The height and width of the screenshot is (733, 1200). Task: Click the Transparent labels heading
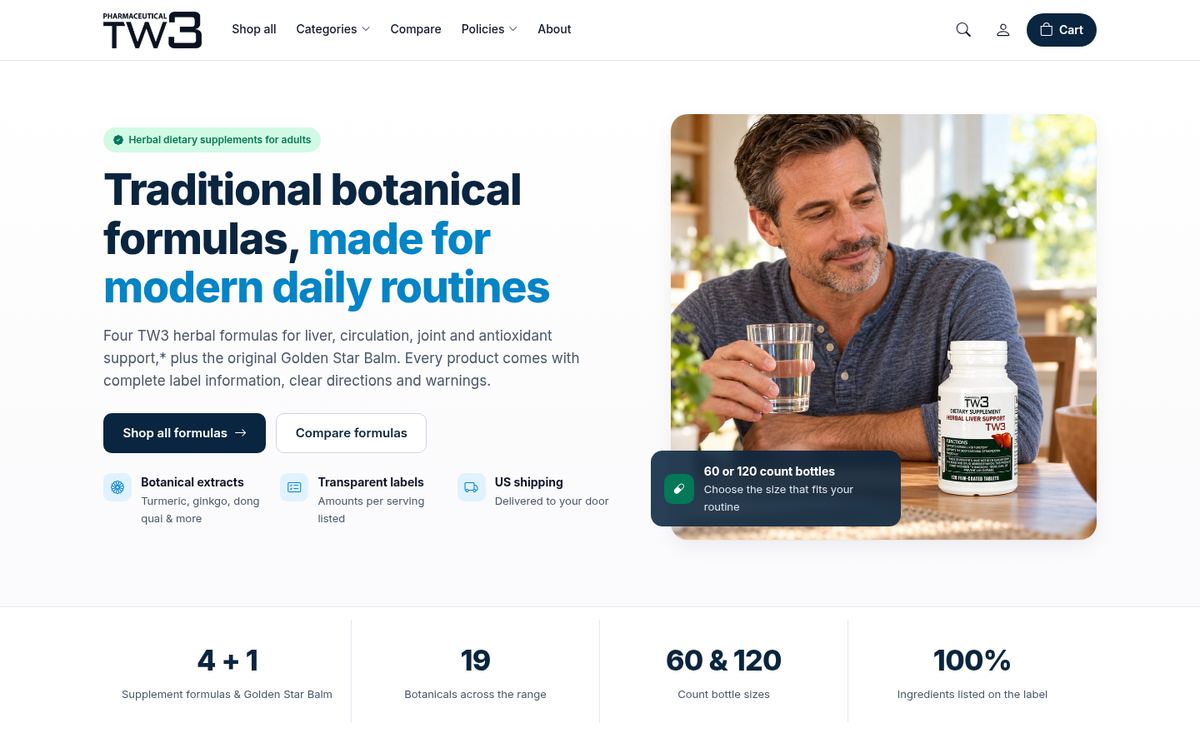tap(371, 482)
